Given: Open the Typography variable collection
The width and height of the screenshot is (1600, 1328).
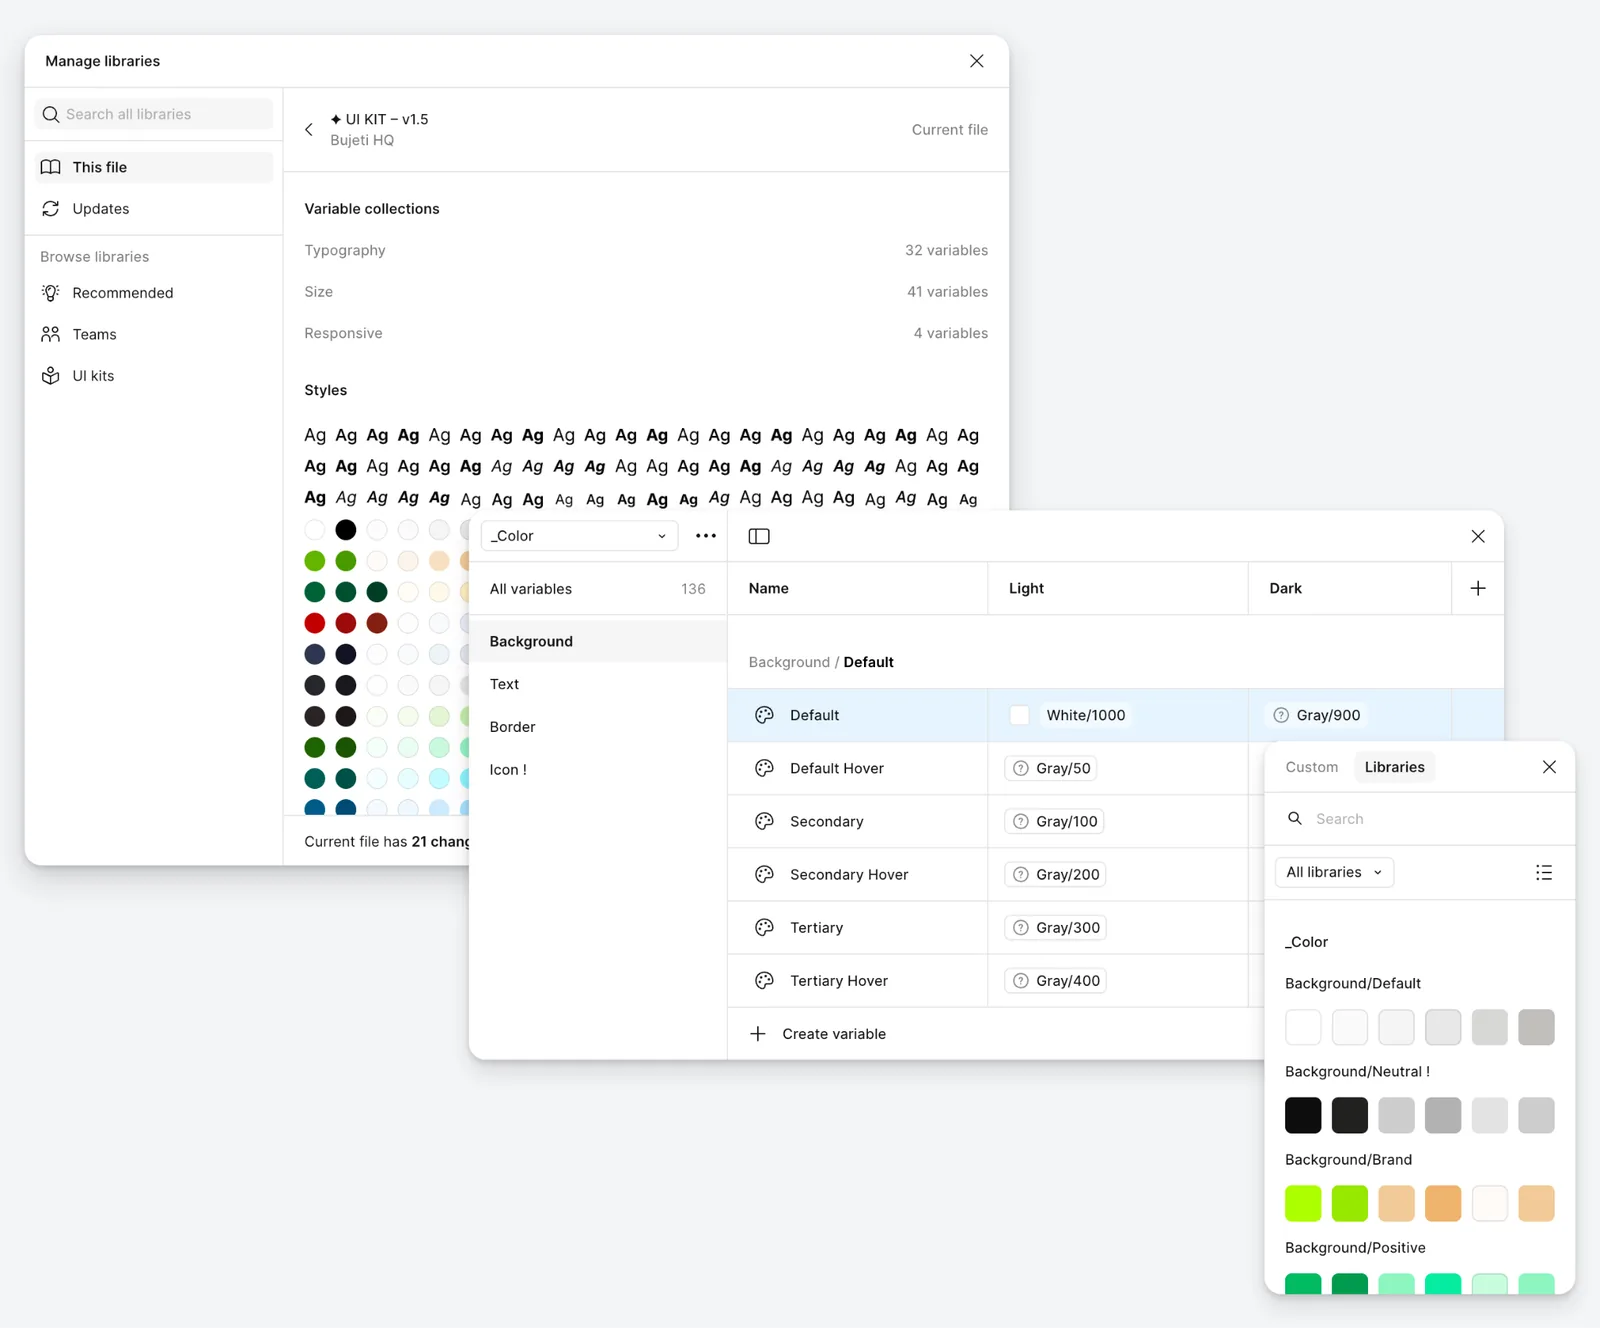Looking at the screenshot, I should 646,250.
